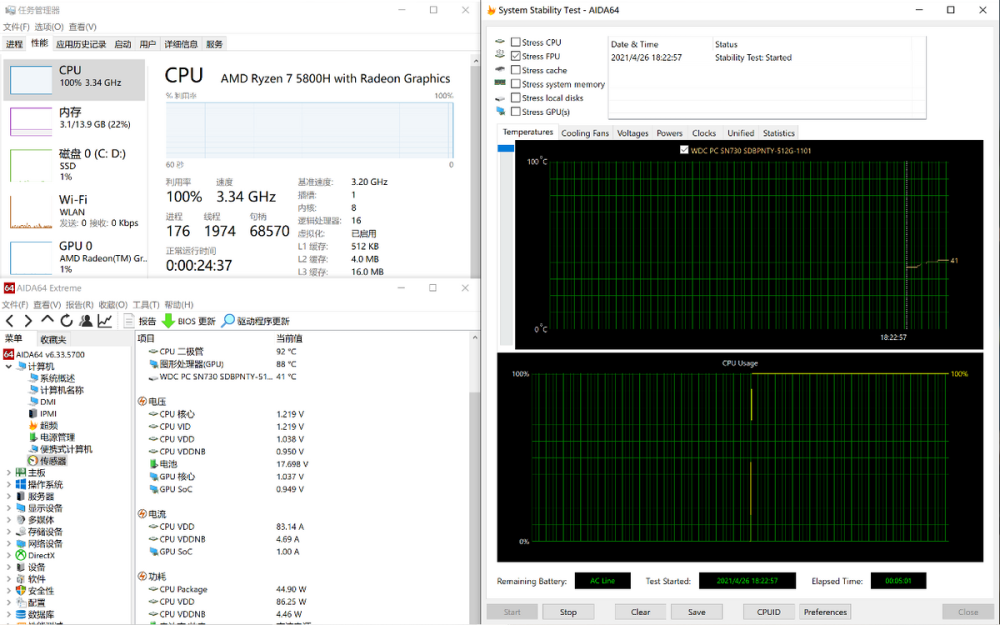The width and height of the screenshot is (1000, 625).
Task: Click the 报告 report icon in AIDA64 toolbar
Action: [129, 321]
